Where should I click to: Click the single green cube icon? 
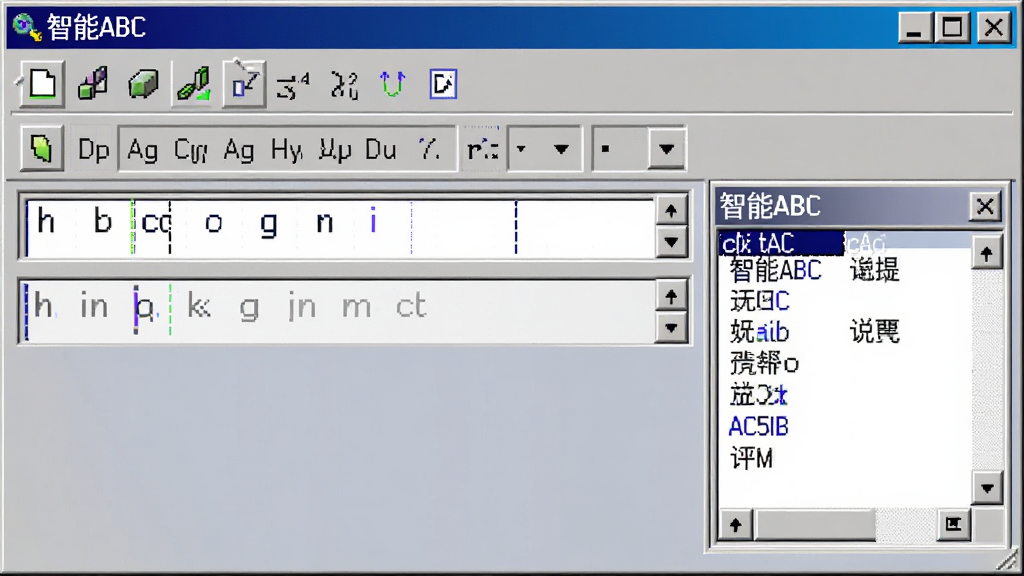point(143,84)
